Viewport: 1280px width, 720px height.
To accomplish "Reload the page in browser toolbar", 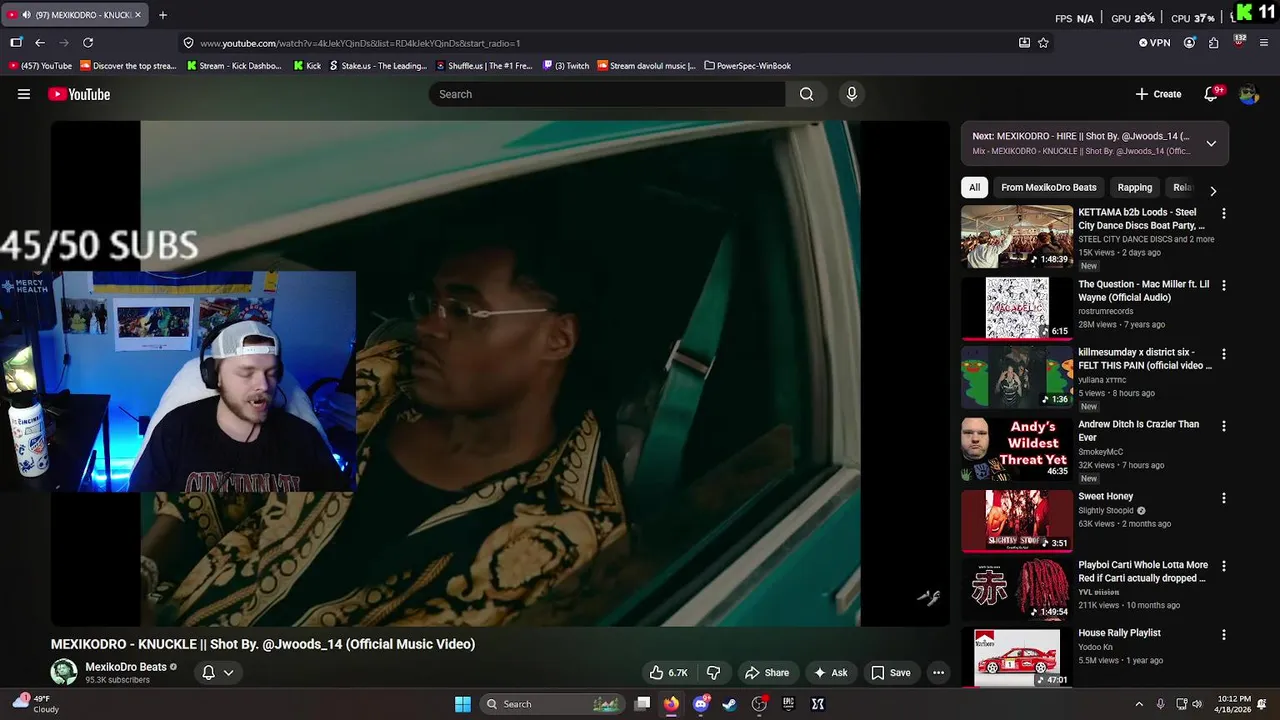I will click(88, 43).
